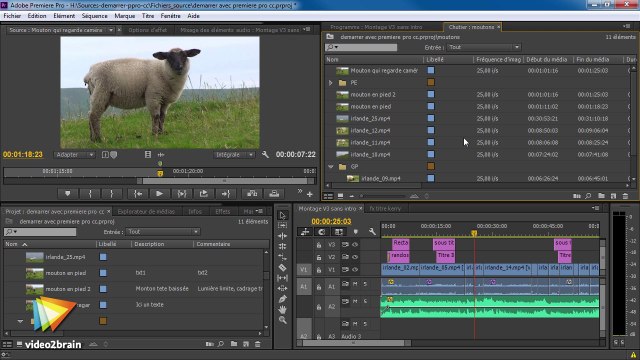Open Entrée Tout dropdown in moutons bin
640x360 pixels.
(484, 47)
